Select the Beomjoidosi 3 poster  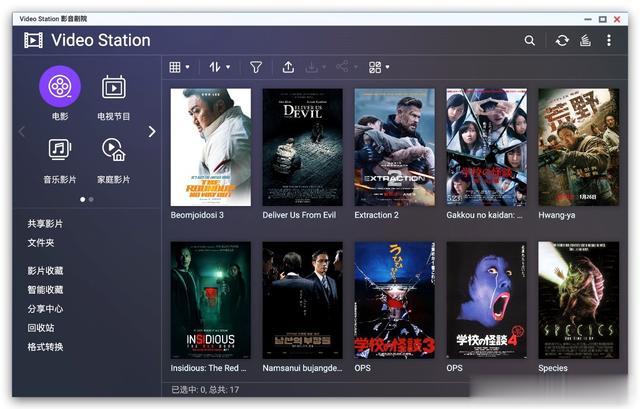pos(211,147)
